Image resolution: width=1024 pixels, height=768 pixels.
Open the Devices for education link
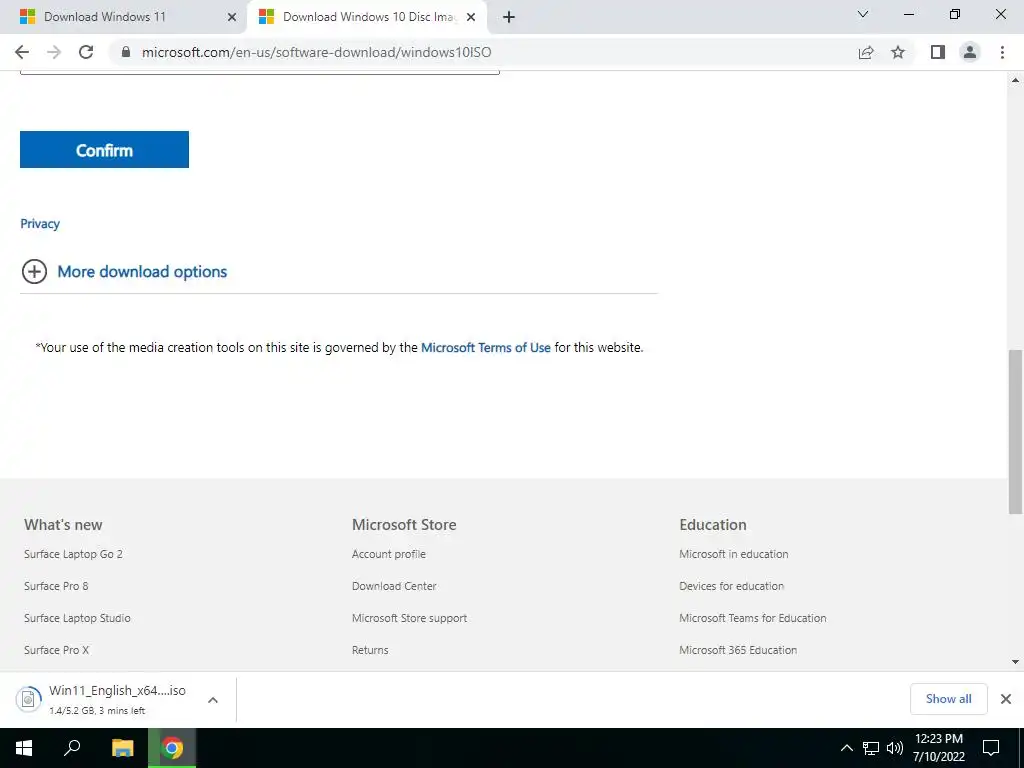click(731, 586)
